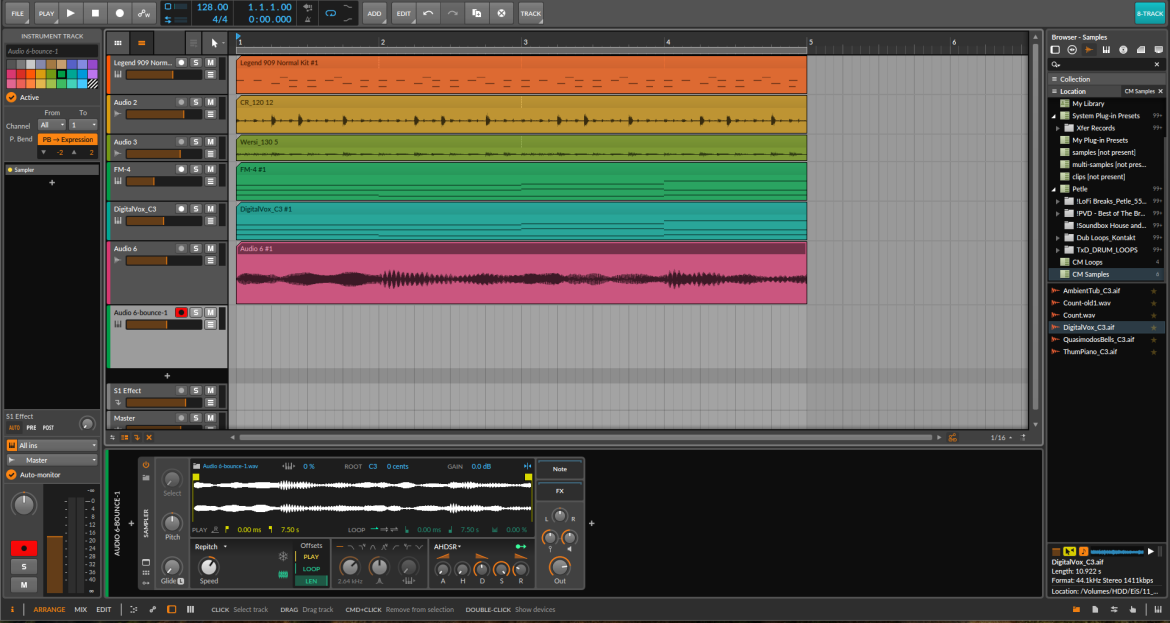Click the tempo value 128.00

click(x=212, y=7)
